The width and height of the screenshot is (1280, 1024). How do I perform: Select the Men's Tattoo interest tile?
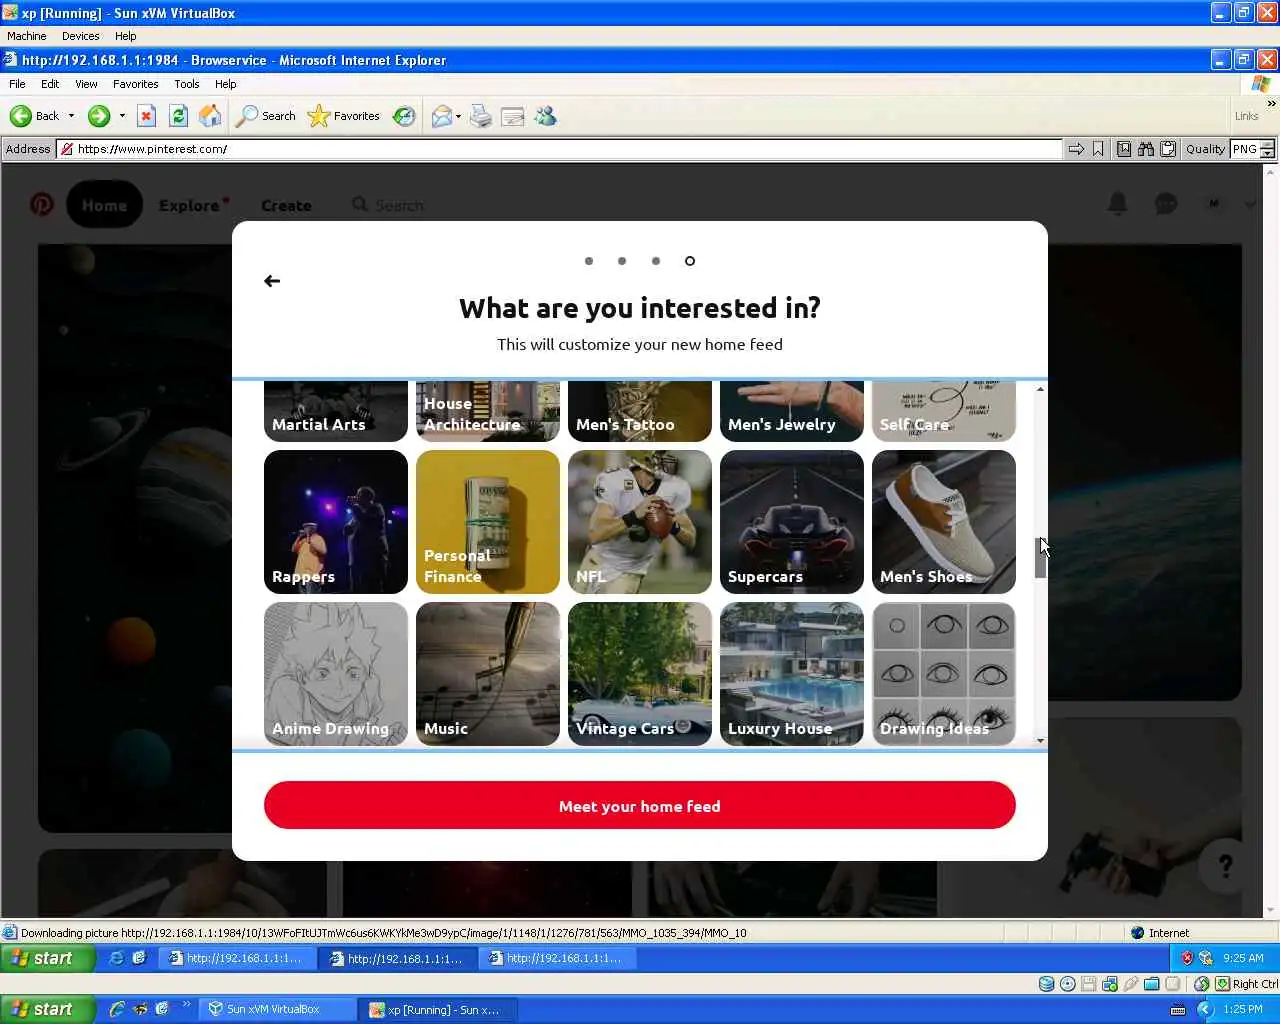pyautogui.click(x=640, y=411)
